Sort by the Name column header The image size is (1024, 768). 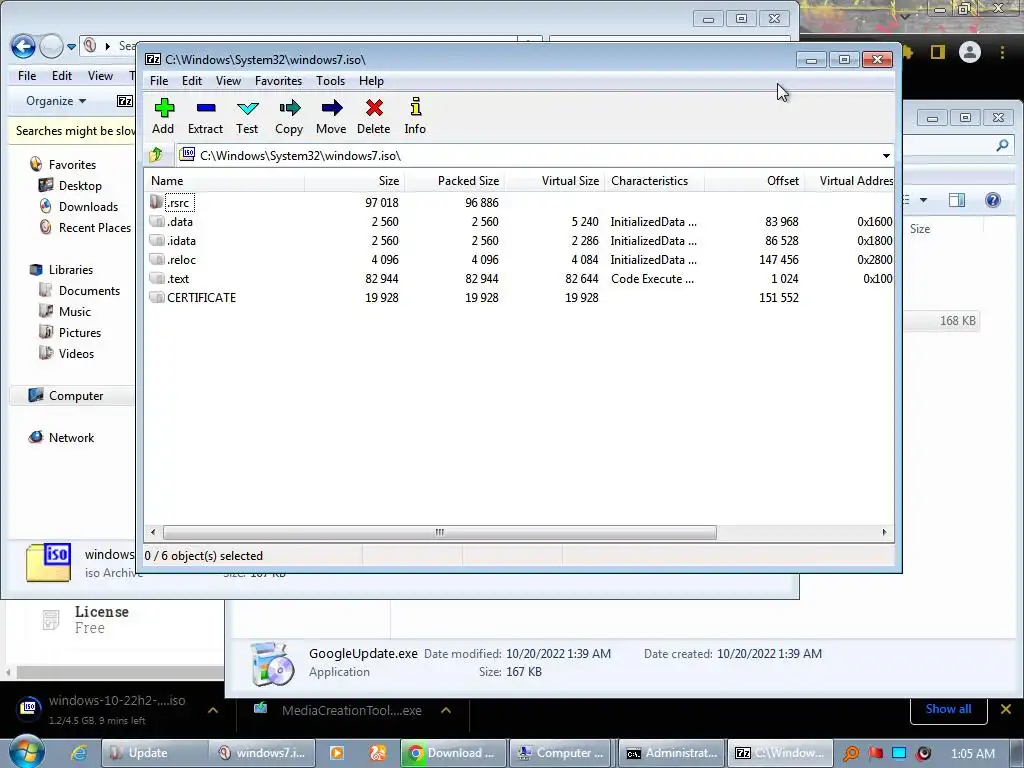click(224, 181)
